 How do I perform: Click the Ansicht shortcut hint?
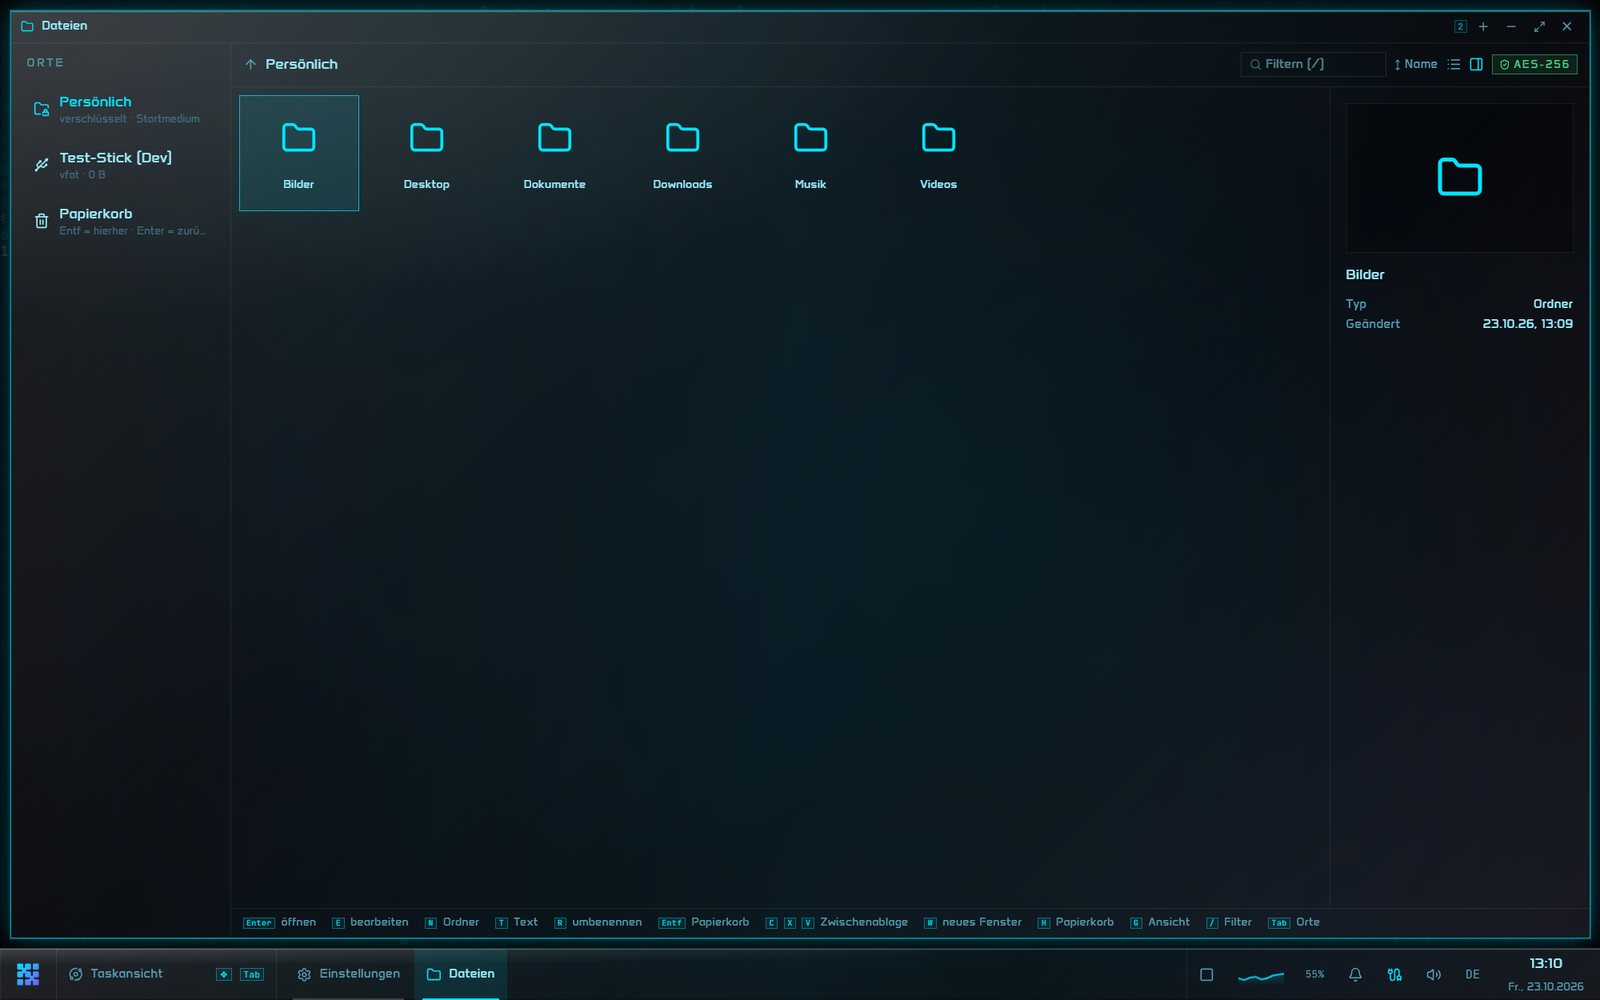[x=1160, y=922]
